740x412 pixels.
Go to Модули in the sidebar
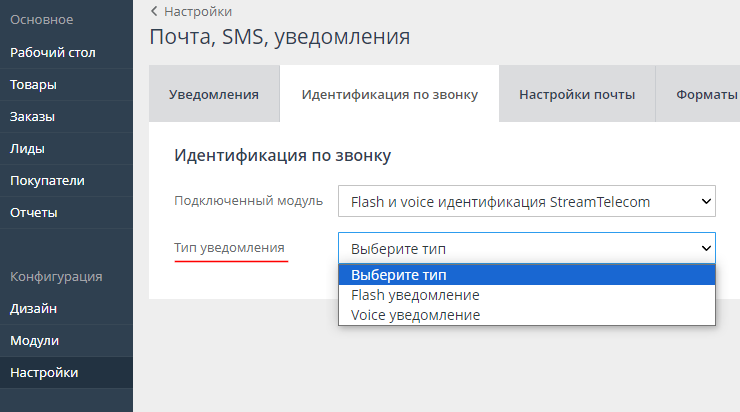[x=34, y=341]
